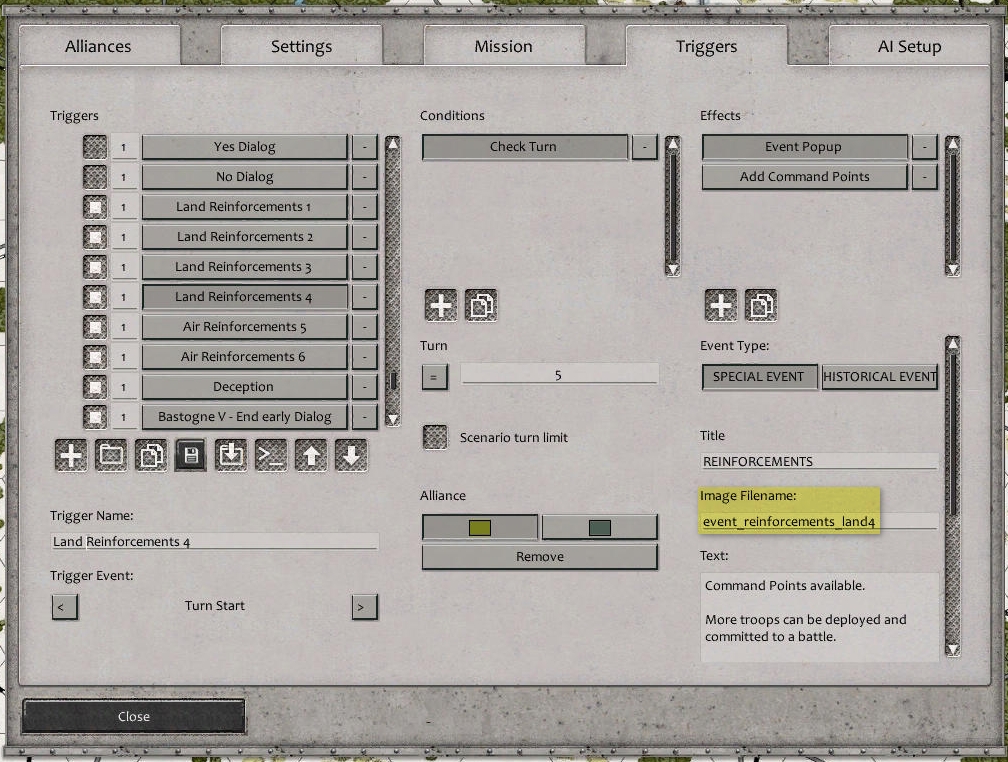
Task: Move the selected trigger down with arrow icon
Action: click(x=351, y=454)
